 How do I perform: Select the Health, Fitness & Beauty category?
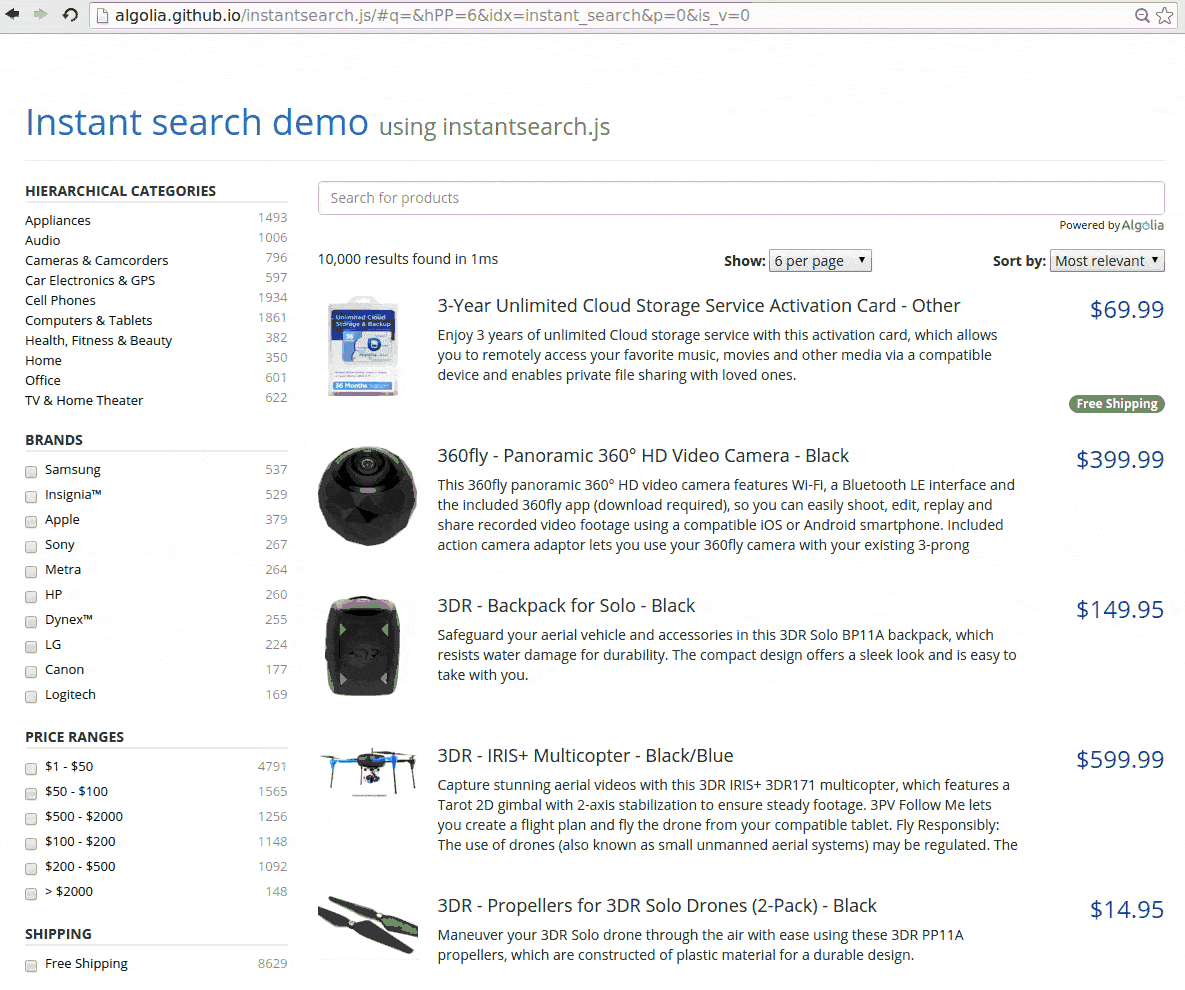click(x=98, y=341)
